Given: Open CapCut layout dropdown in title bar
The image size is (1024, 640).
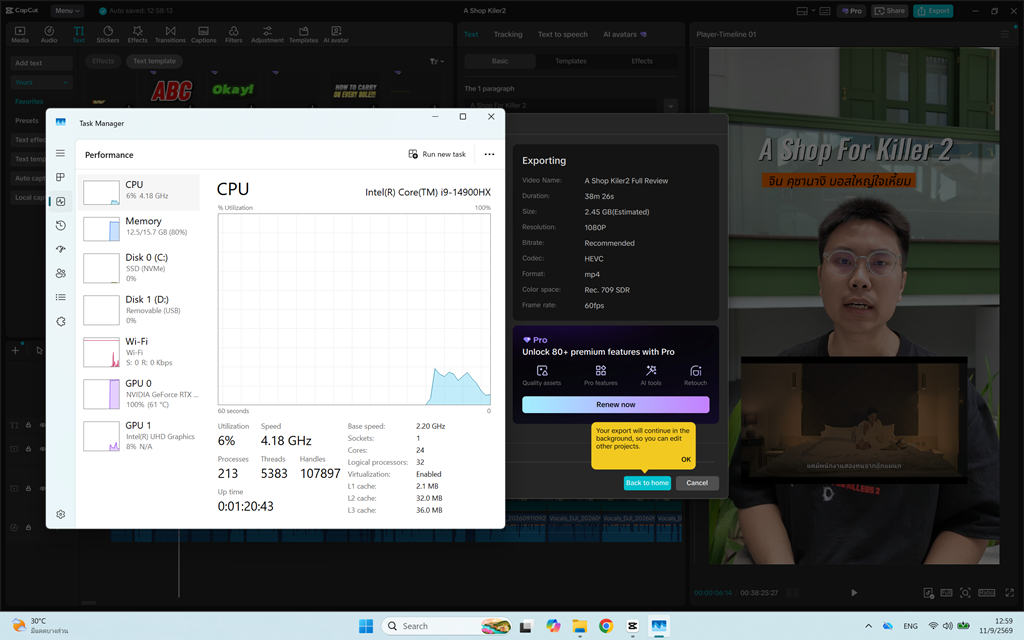Looking at the screenshot, I should (x=806, y=10).
